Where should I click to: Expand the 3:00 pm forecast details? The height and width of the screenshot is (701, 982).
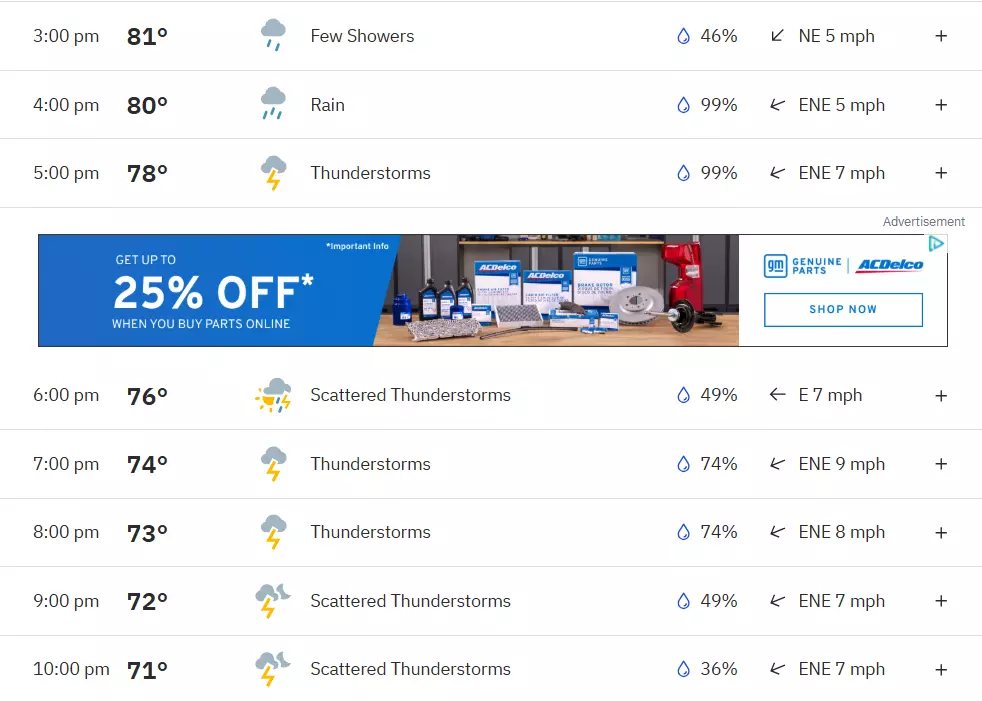pos(941,36)
